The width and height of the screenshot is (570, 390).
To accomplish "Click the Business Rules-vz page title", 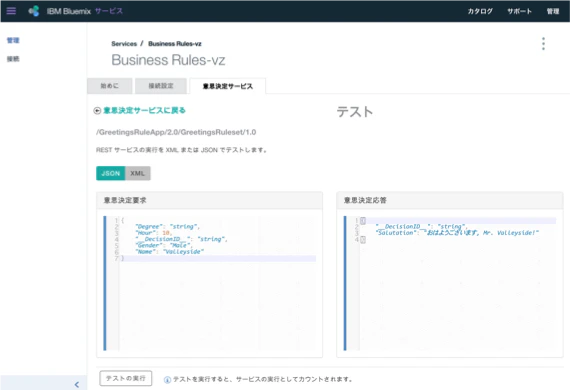I will 168,60.
